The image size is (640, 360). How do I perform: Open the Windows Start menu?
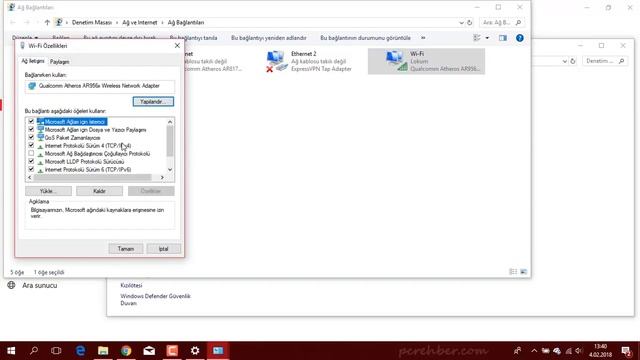11,351
